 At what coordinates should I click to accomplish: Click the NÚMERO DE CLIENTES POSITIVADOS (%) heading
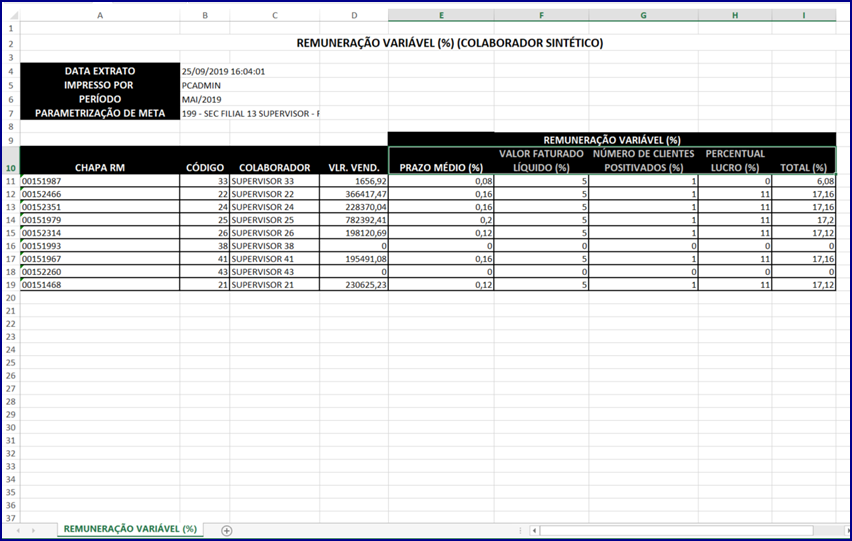point(643,161)
